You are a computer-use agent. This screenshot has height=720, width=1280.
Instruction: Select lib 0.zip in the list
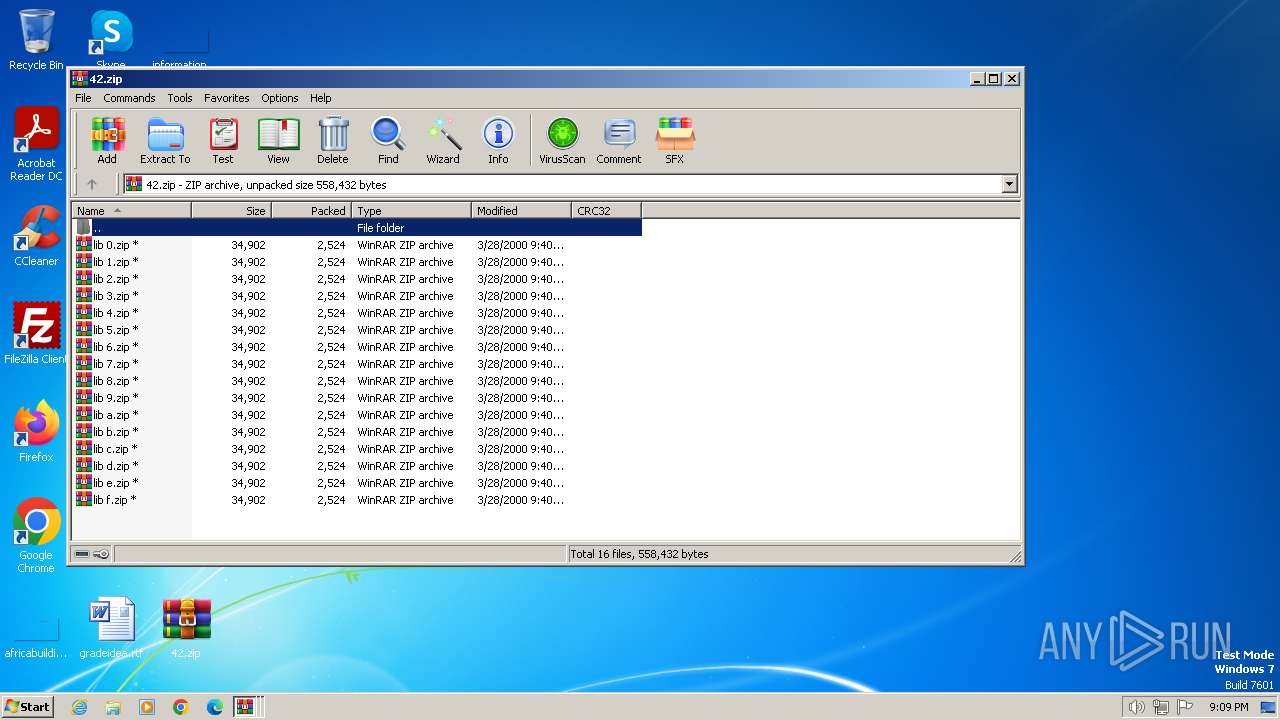pyautogui.click(x=357, y=245)
